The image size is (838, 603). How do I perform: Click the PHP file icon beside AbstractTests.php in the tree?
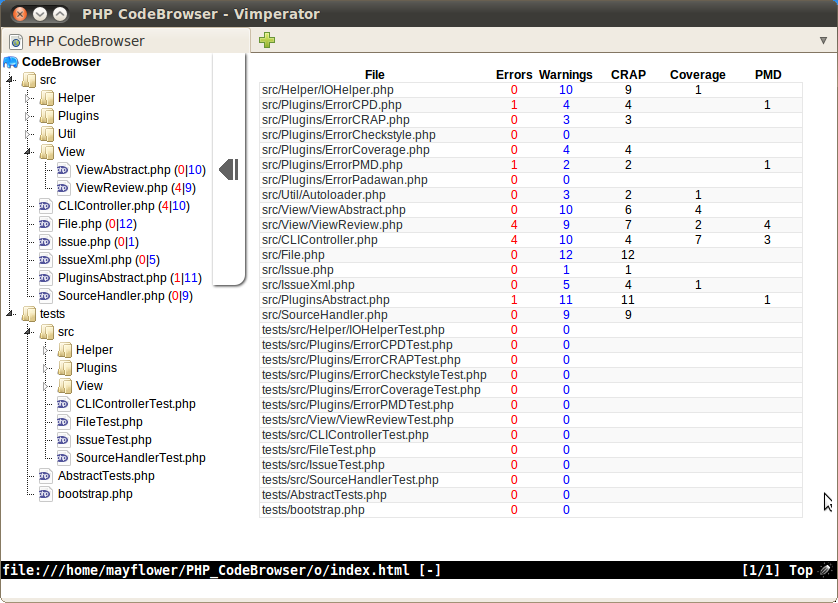[45, 476]
